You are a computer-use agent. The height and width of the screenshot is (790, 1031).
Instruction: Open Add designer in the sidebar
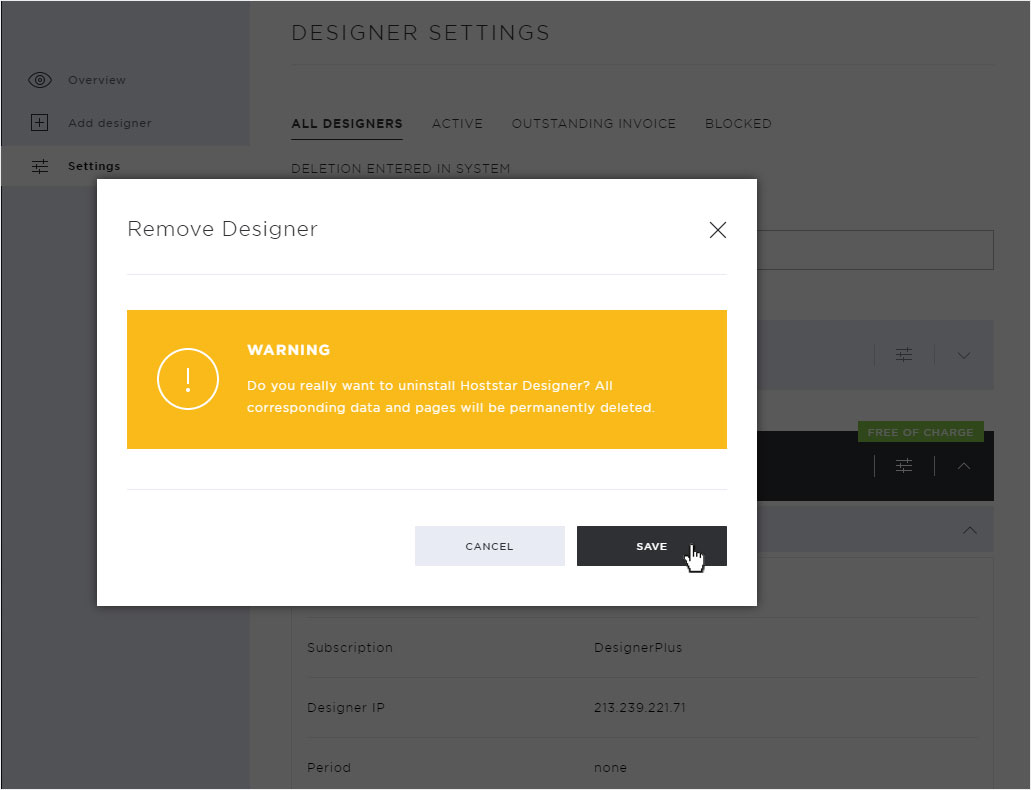pyautogui.click(x=110, y=123)
